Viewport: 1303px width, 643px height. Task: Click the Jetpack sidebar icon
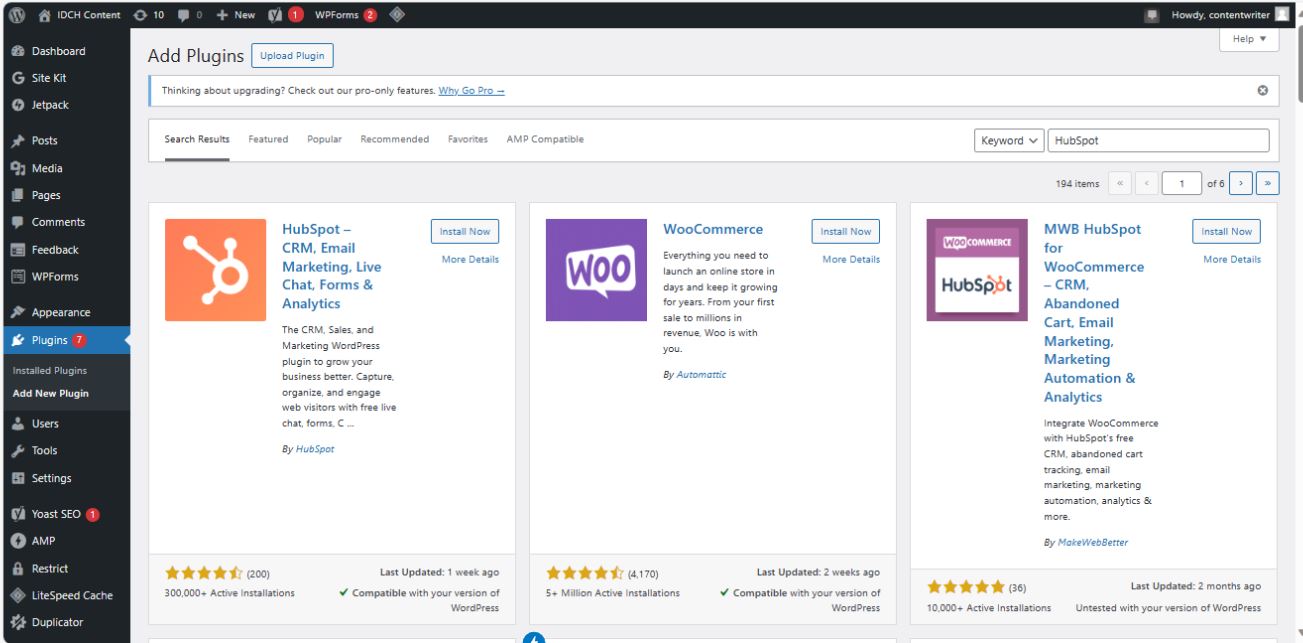pyautogui.click(x=20, y=102)
